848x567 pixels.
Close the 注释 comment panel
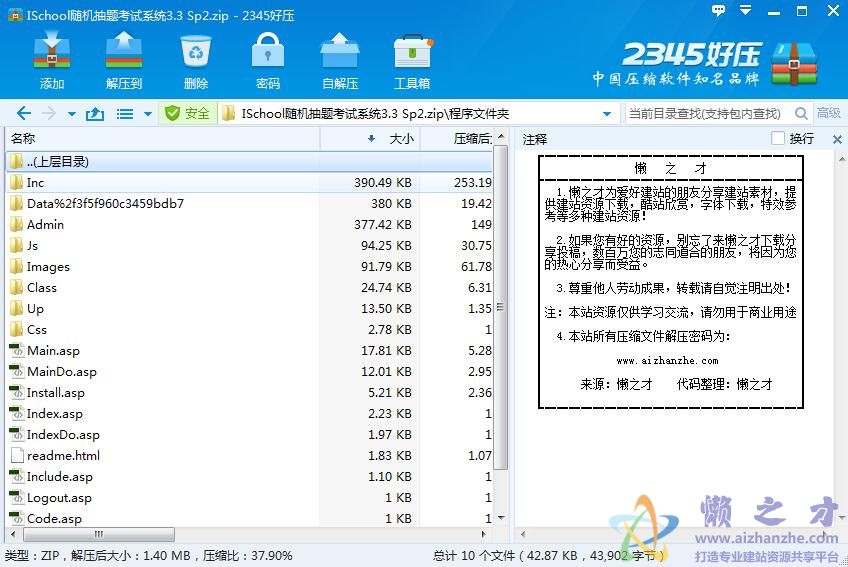point(837,140)
